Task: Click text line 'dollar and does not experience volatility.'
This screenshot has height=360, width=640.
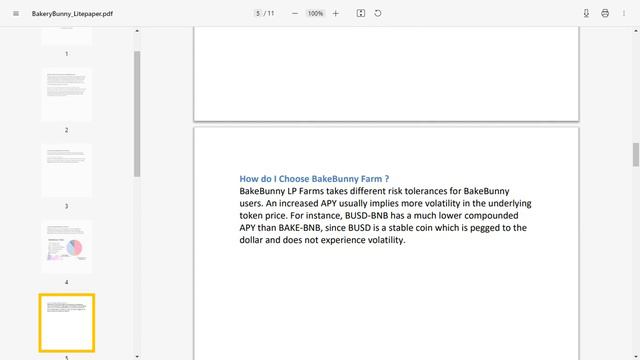Action: pos(322,240)
